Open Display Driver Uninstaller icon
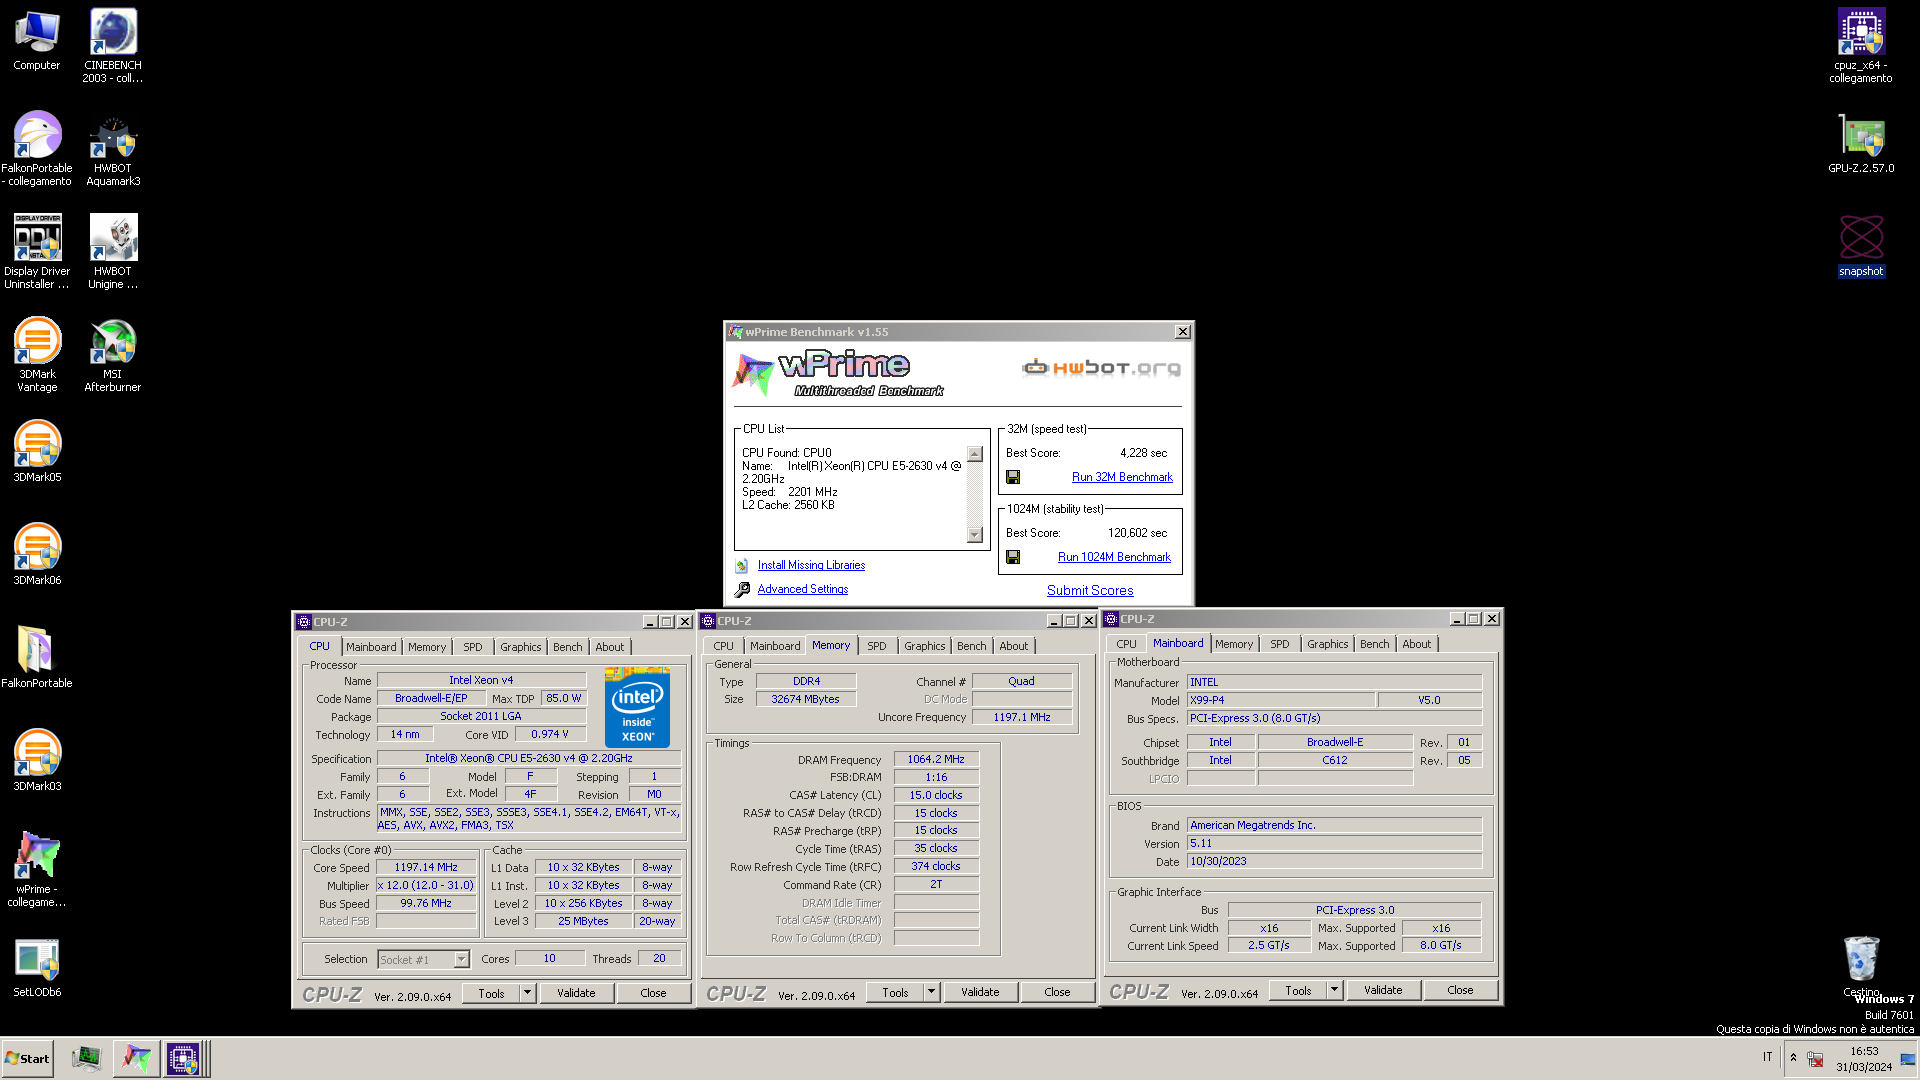This screenshot has width=1920, height=1080. tap(37, 252)
